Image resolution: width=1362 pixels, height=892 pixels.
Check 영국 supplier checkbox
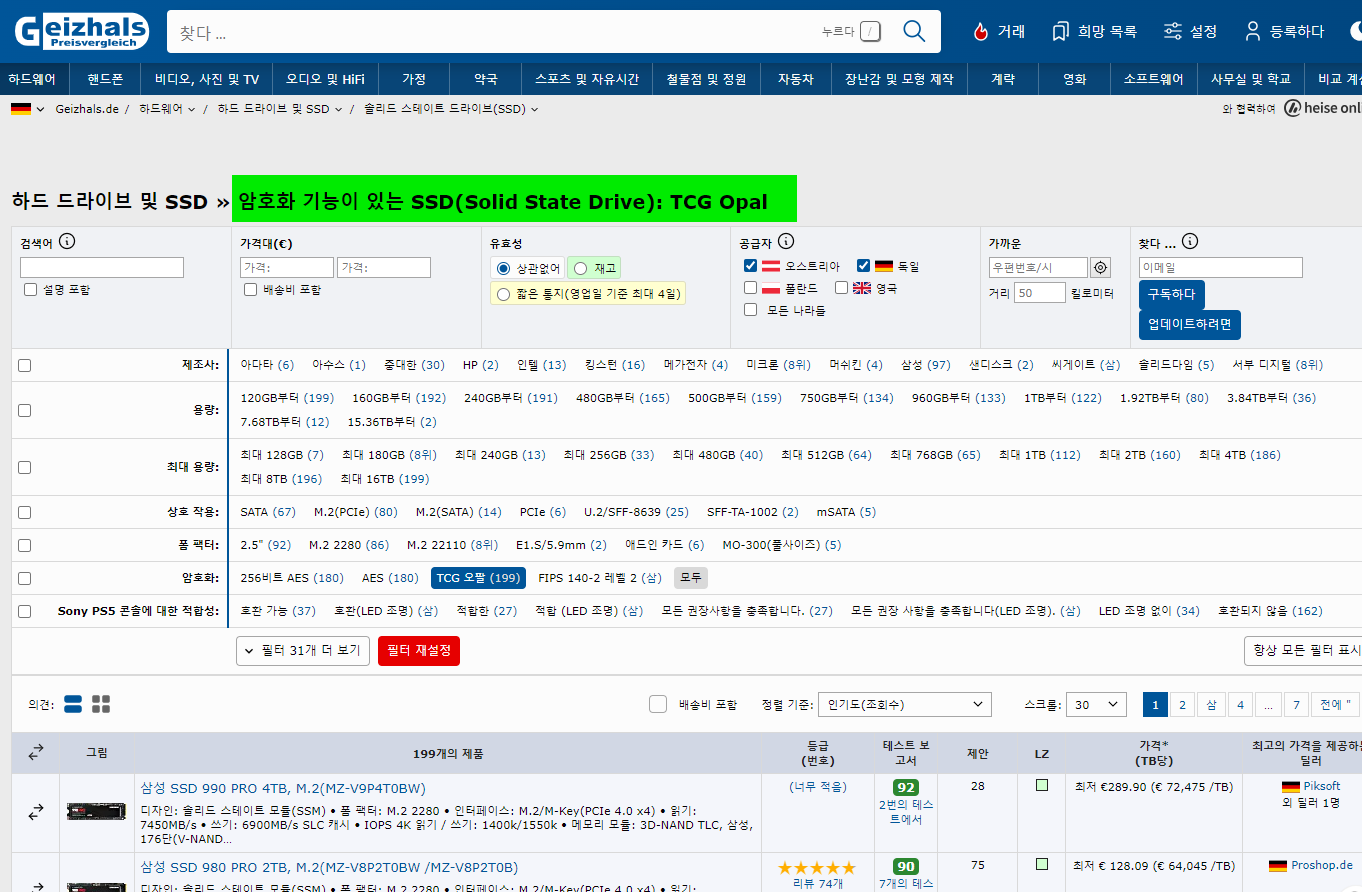pyautogui.click(x=842, y=288)
